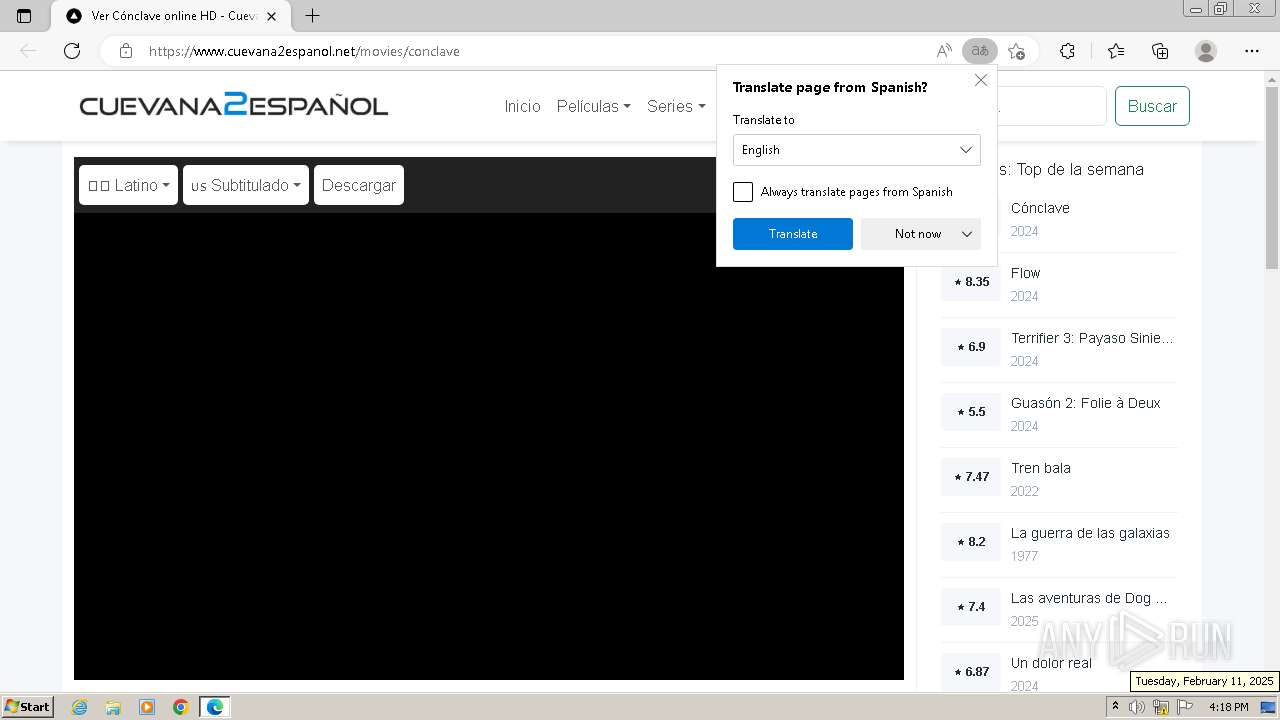
Task: Tick Always translate pages from Spanish
Action: (743, 192)
